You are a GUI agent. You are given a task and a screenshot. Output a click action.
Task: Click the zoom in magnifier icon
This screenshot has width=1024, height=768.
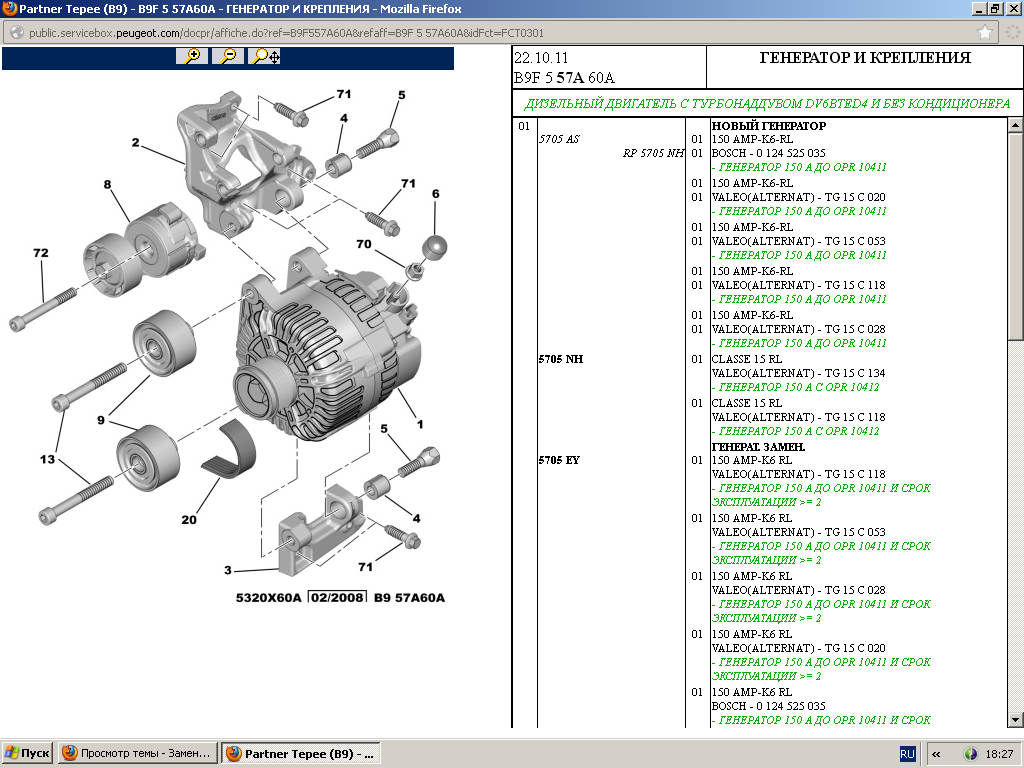pos(192,57)
